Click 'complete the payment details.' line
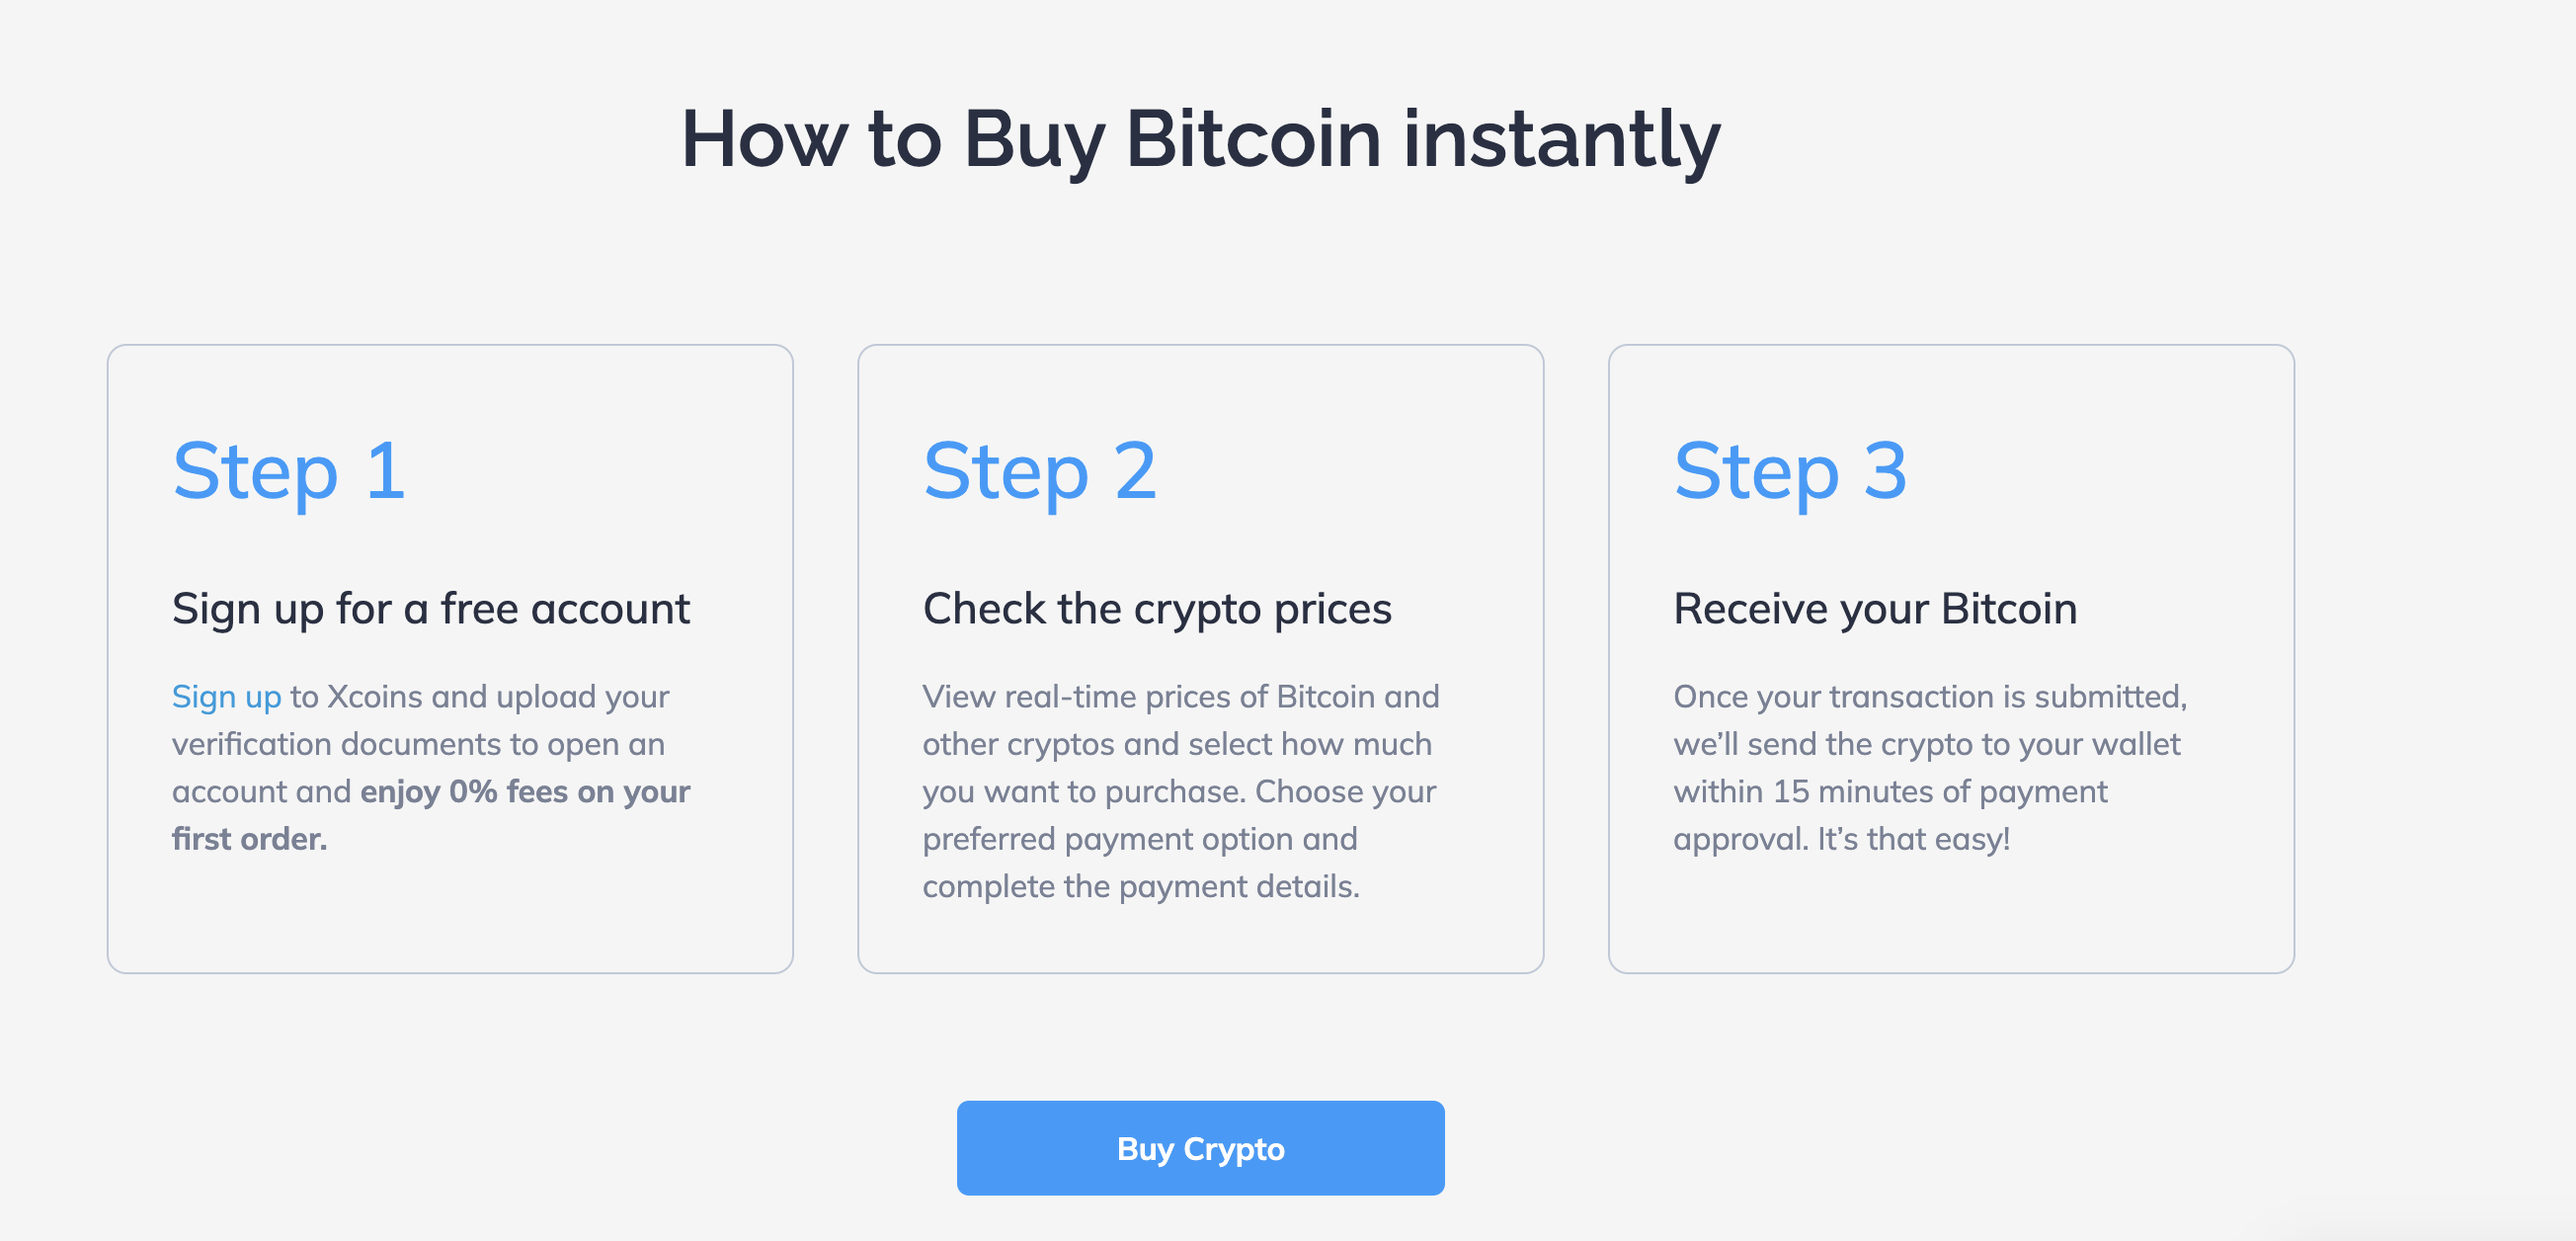The image size is (2576, 1241). 1141,887
